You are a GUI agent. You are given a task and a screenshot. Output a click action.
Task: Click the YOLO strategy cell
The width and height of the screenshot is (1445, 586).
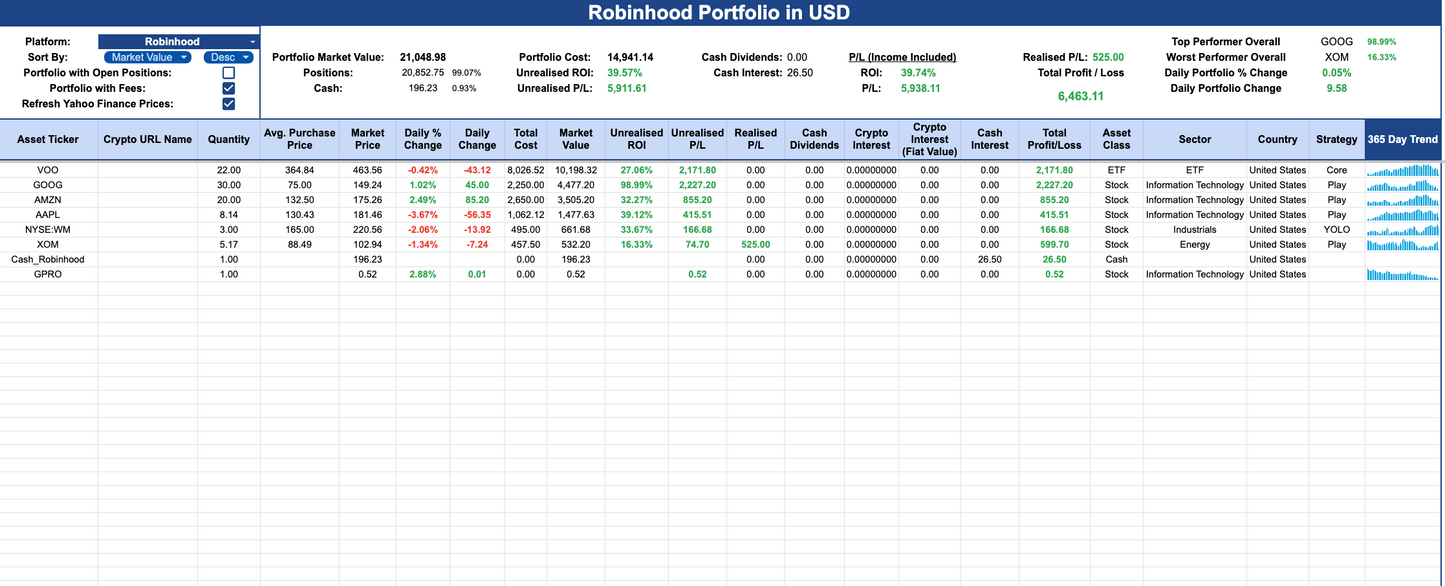(x=1337, y=230)
